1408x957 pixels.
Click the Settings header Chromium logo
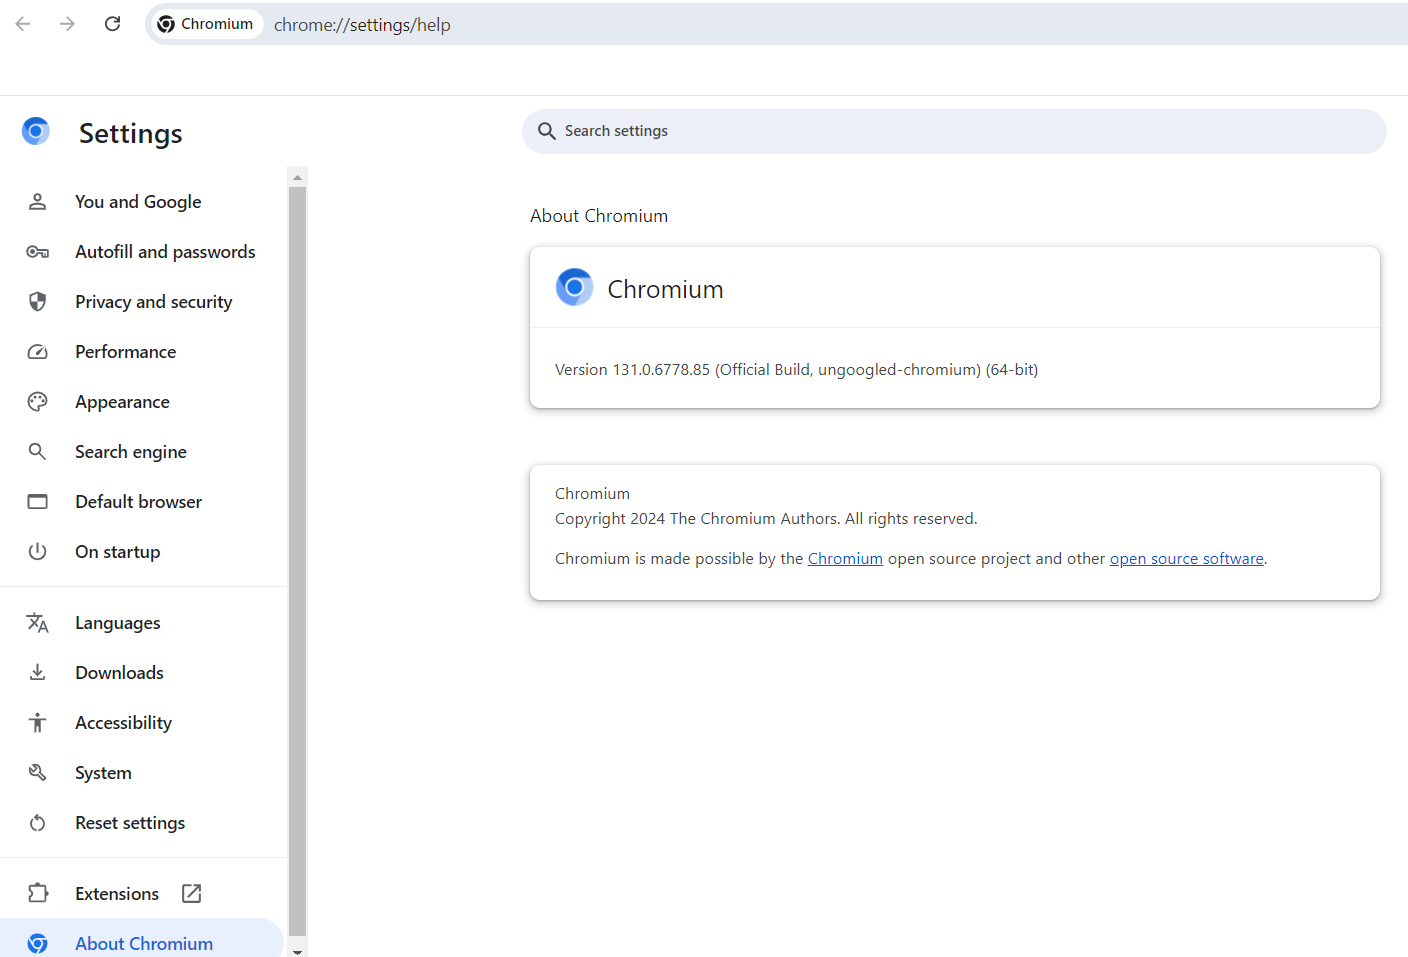36,131
